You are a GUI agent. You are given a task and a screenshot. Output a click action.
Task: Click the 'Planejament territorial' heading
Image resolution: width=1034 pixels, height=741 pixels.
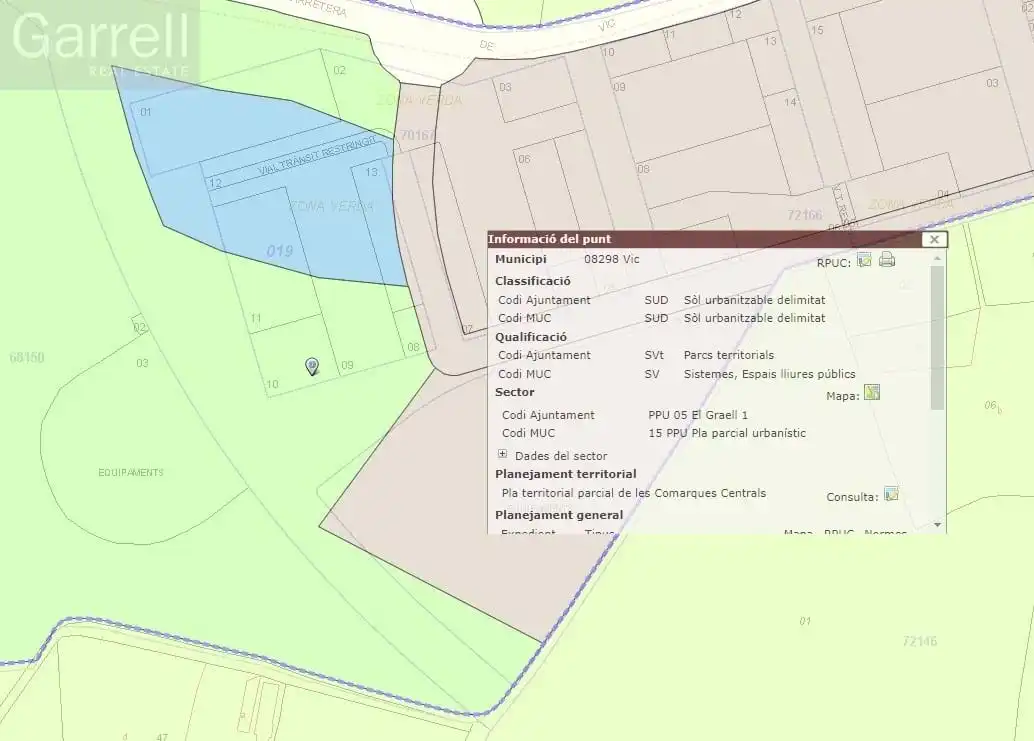tap(566, 474)
